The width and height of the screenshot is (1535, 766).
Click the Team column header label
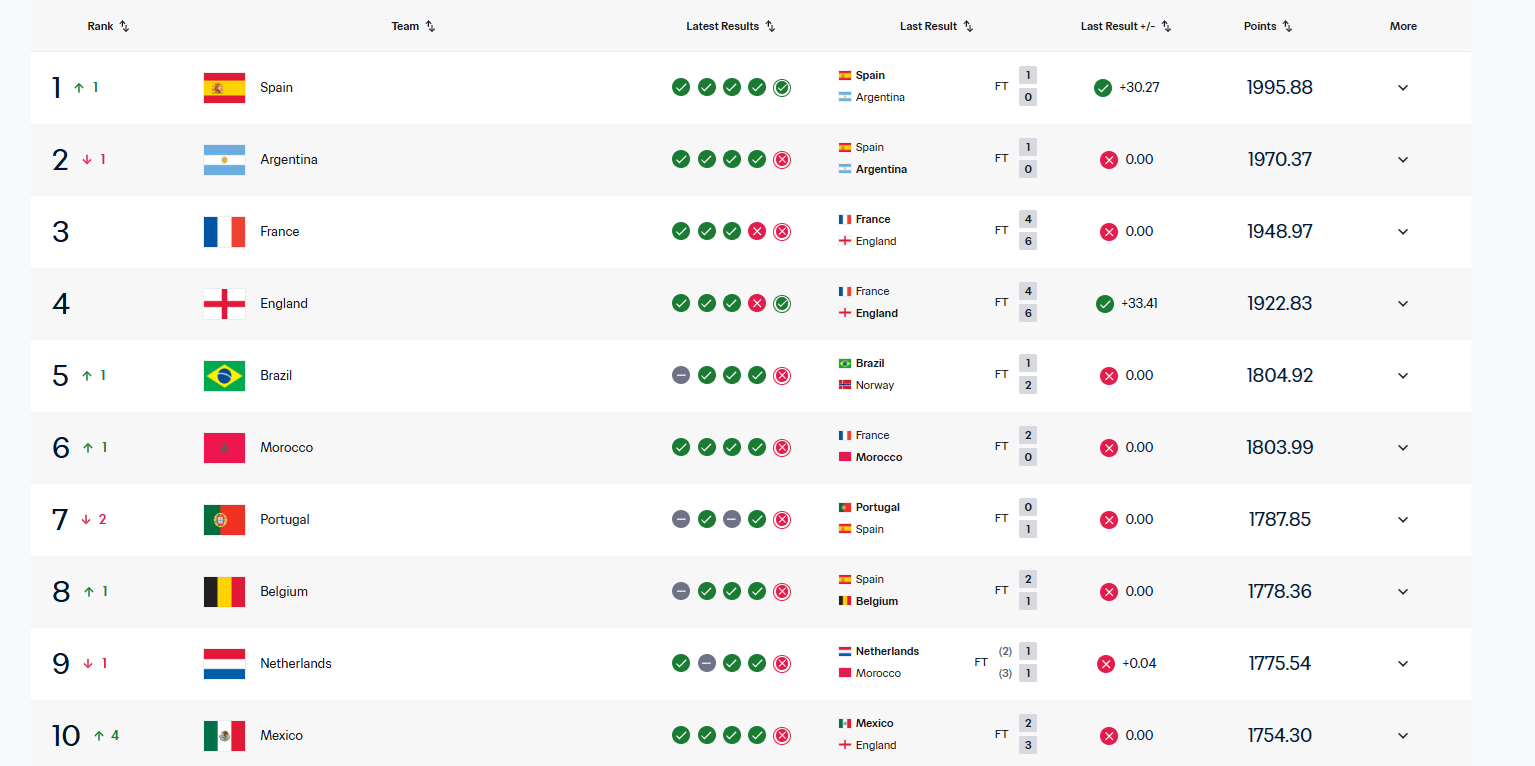[405, 27]
